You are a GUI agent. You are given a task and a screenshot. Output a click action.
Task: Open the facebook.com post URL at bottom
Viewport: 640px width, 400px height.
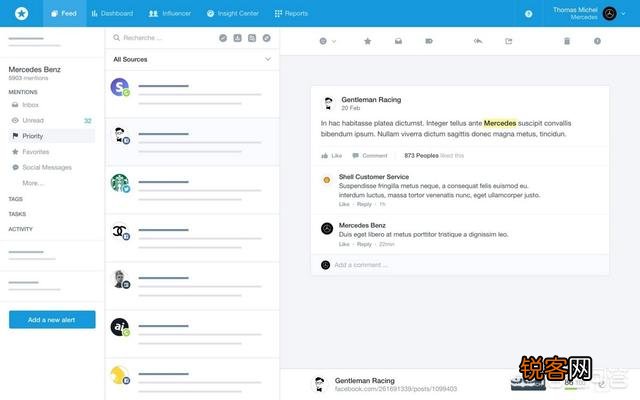click(396, 389)
